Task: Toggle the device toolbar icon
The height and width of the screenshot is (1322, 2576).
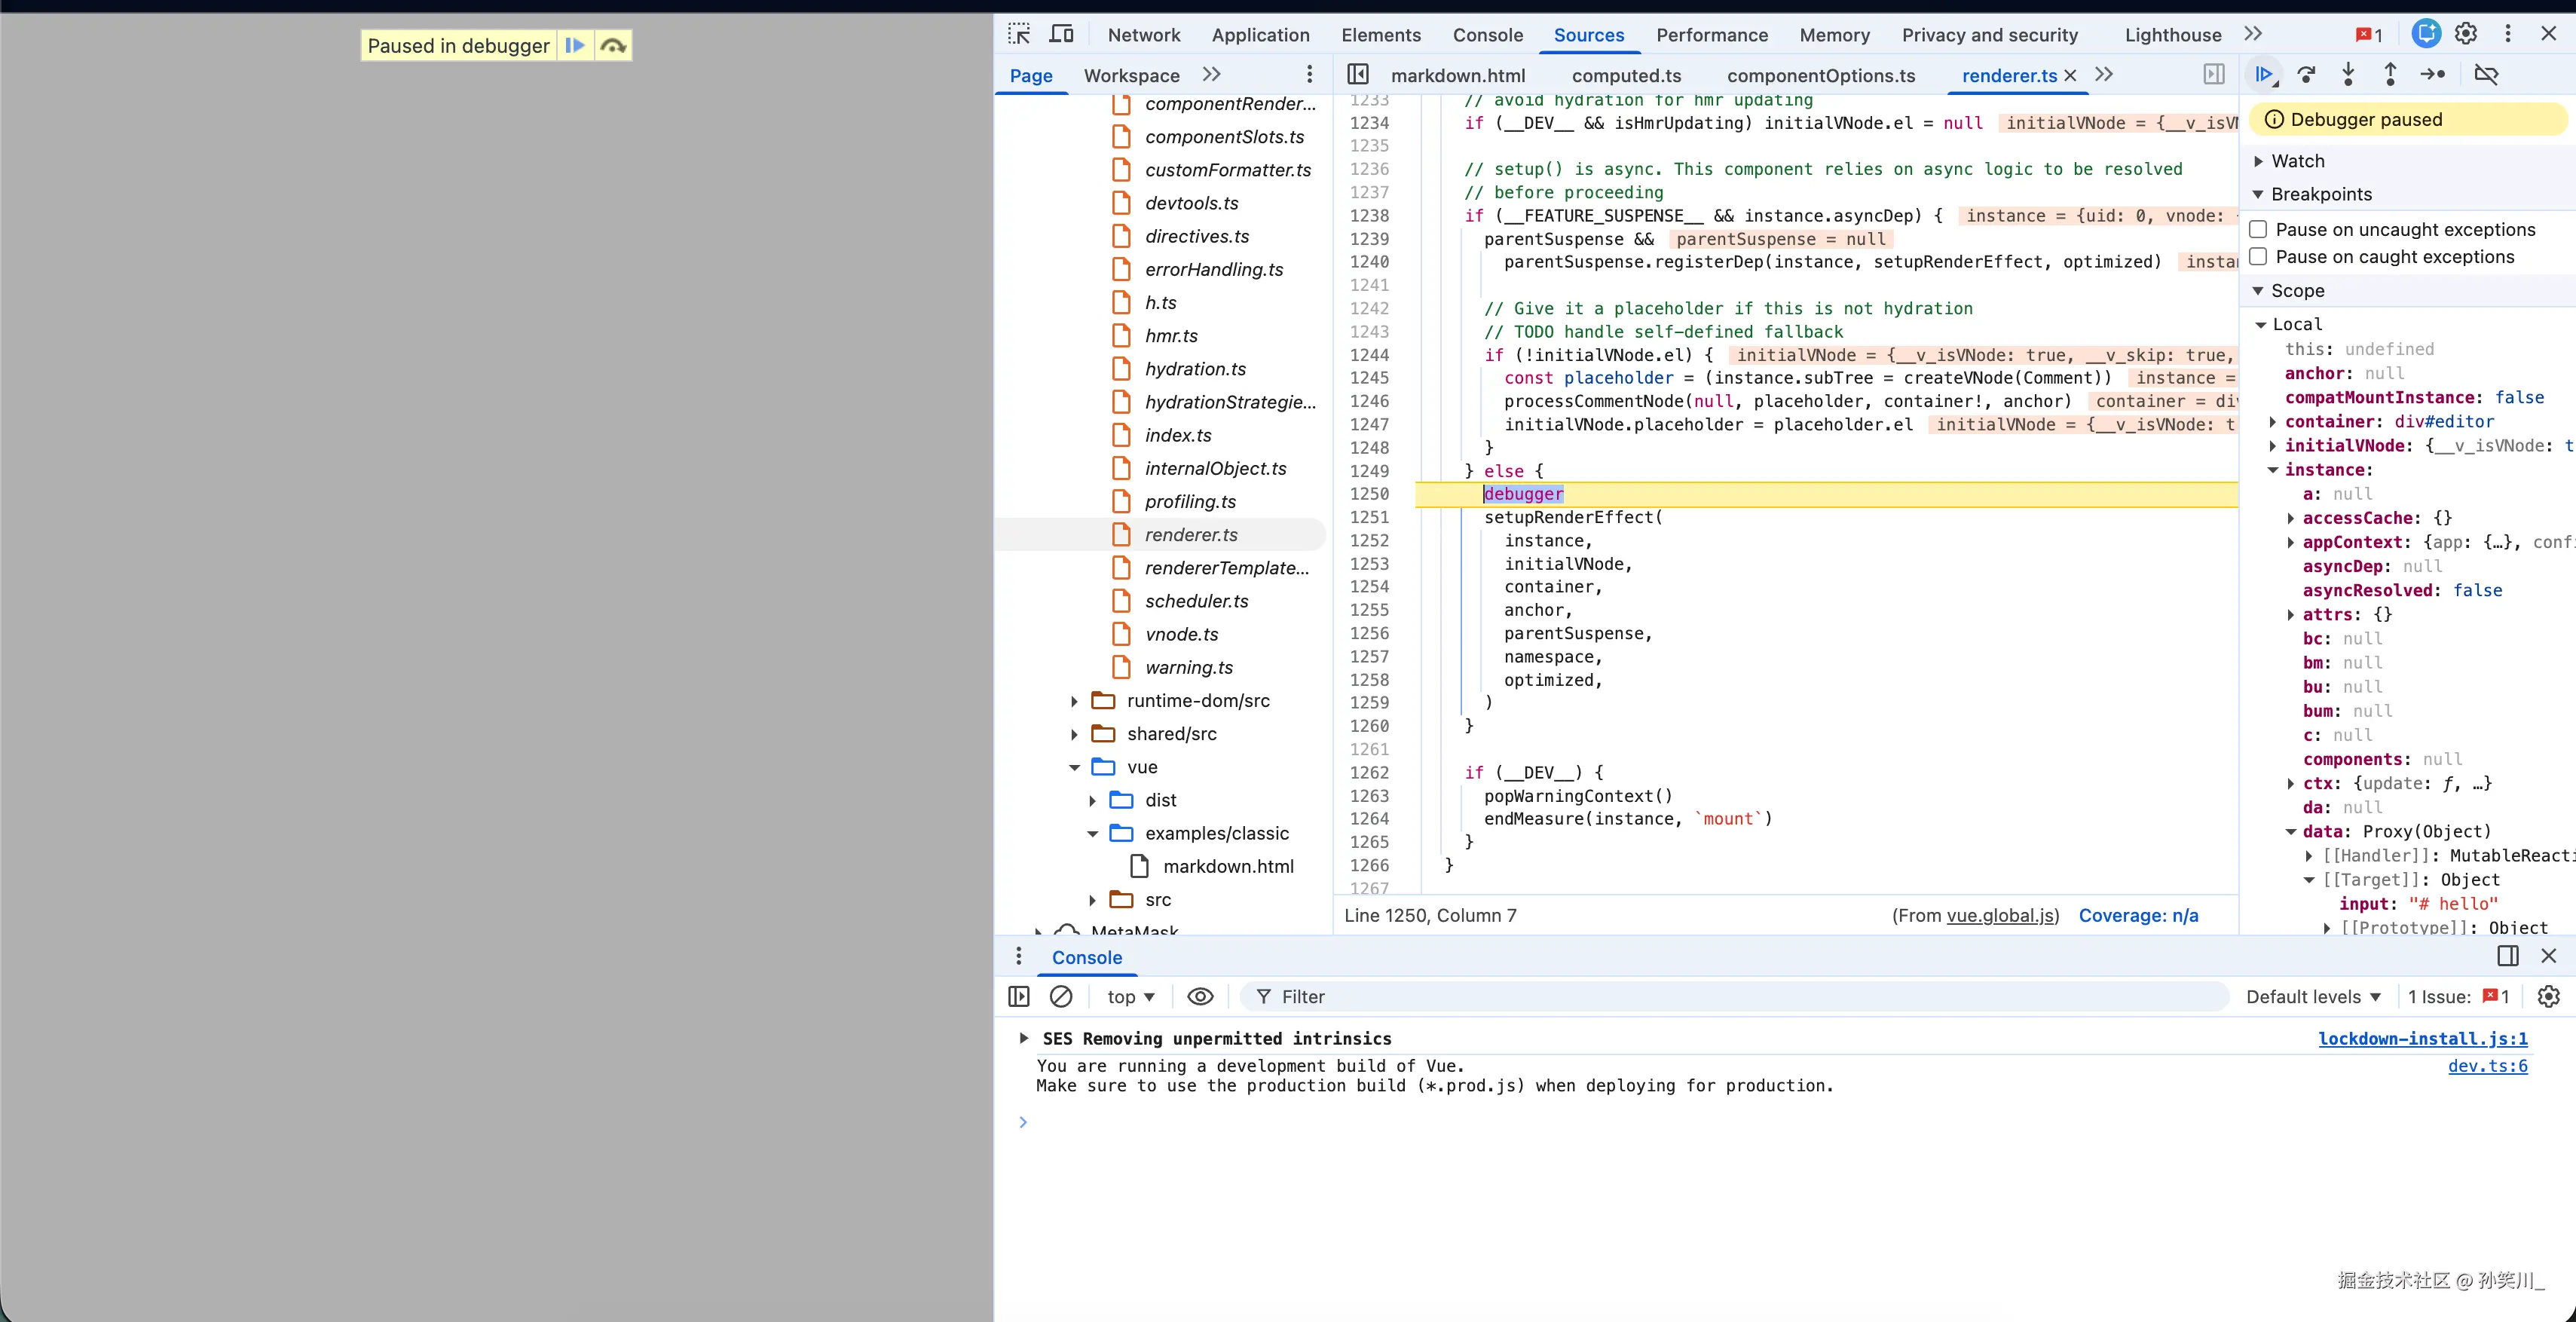Action: click(1061, 34)
